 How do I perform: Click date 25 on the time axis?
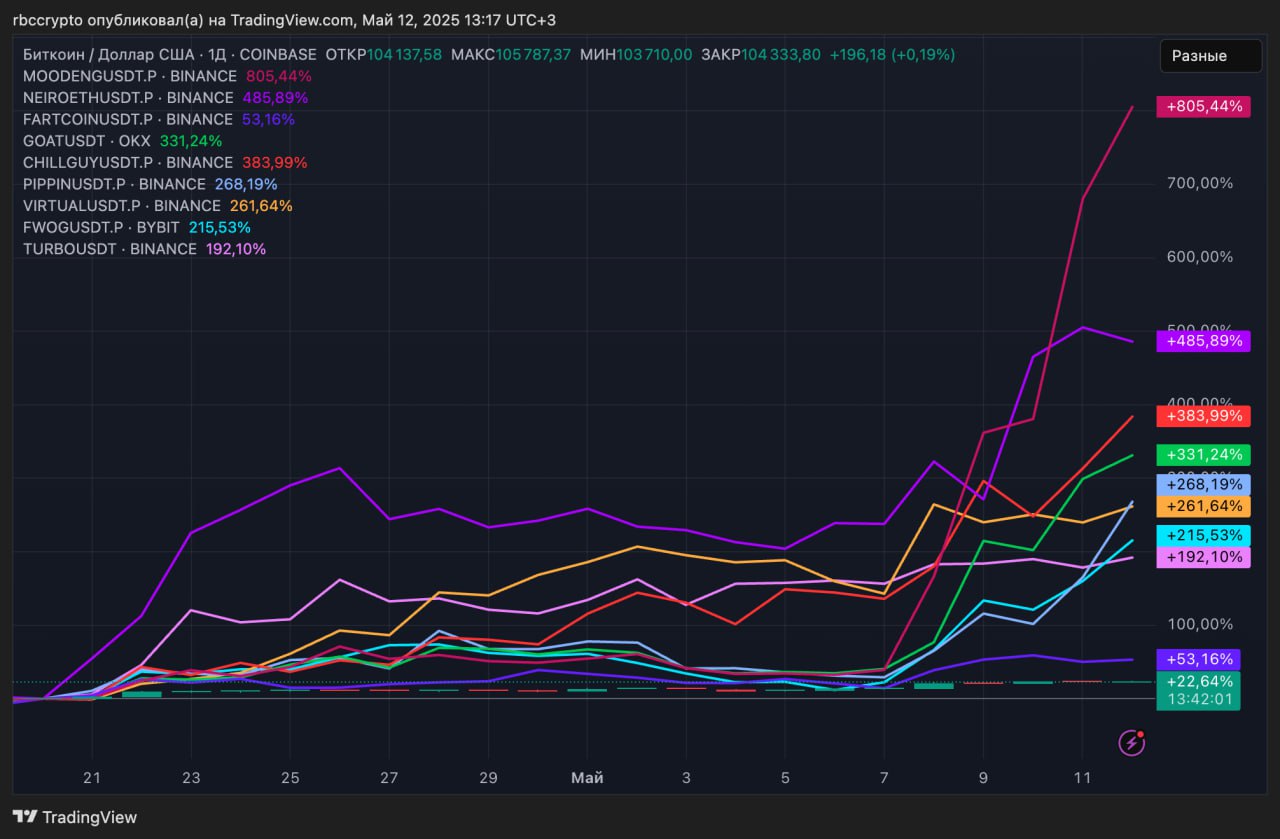pos(290,777)
